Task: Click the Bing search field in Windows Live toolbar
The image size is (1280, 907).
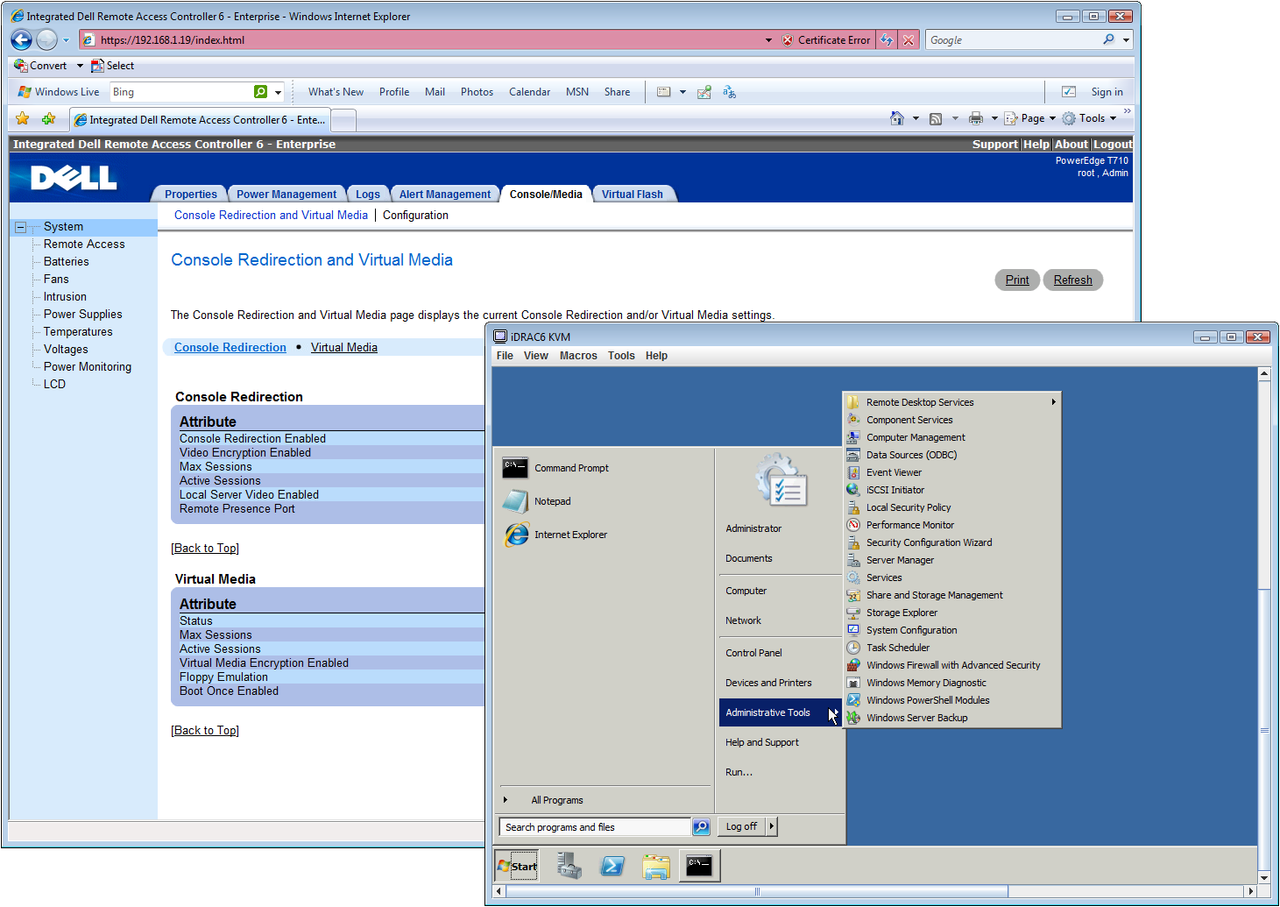Action: (x=180, y=92)
